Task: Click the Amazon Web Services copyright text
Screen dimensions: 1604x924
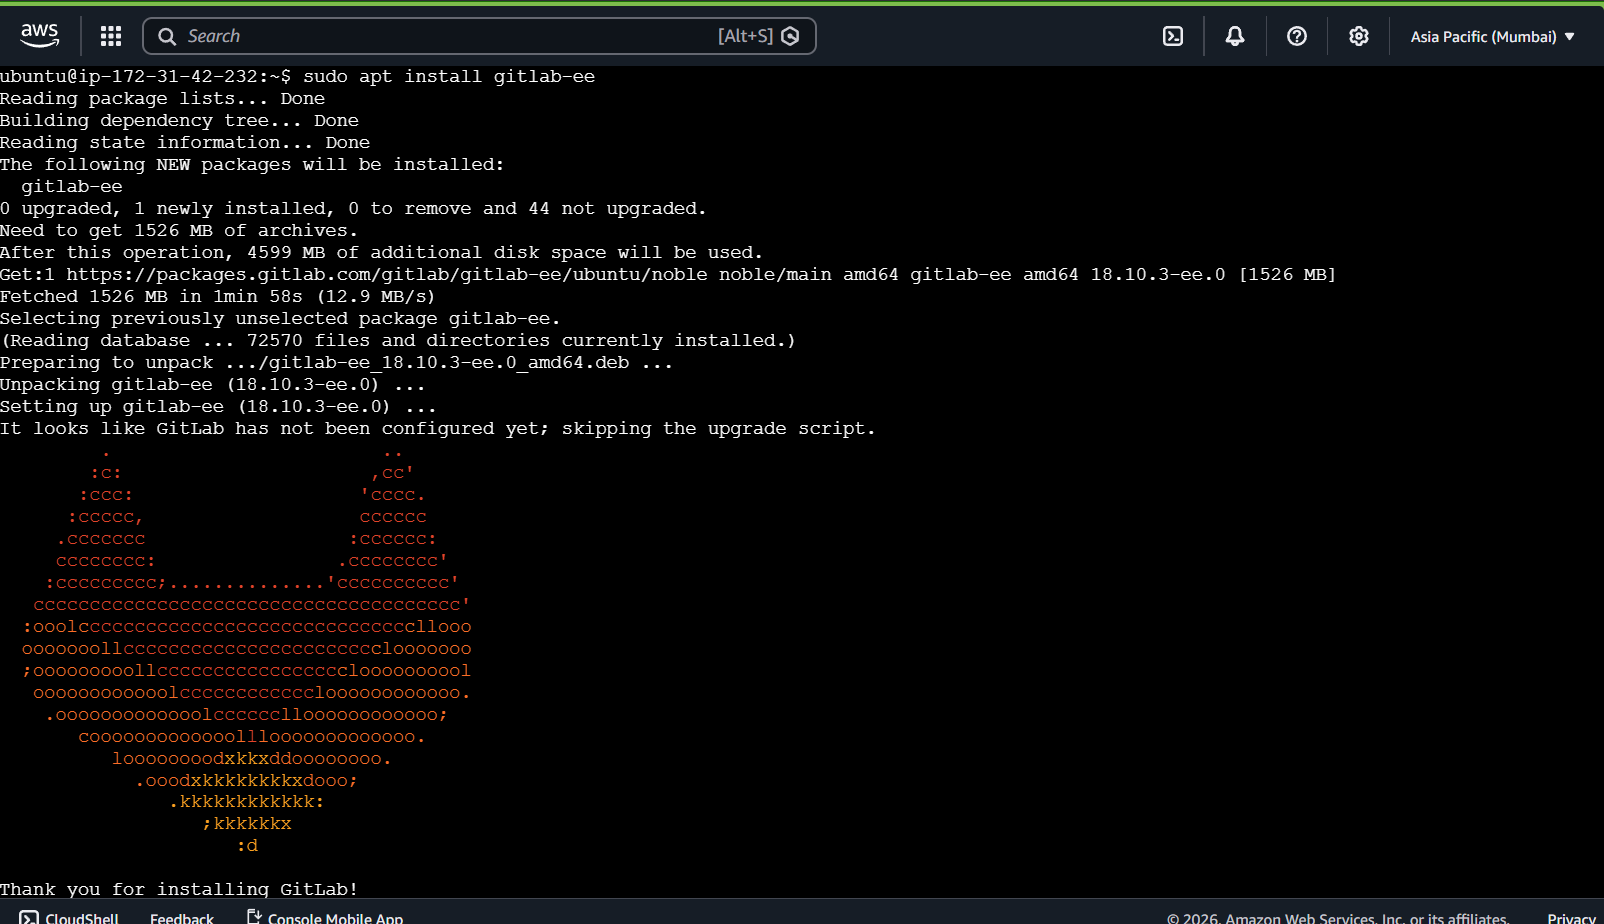Action: click(x=1337, y=917)
